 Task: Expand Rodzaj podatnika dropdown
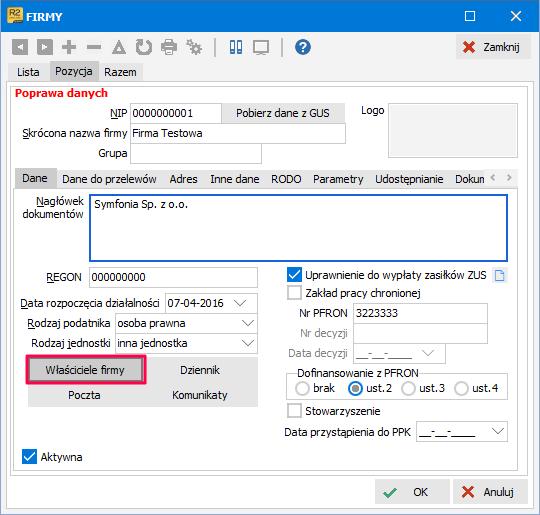pyautogui.click(x=248, y=323)
